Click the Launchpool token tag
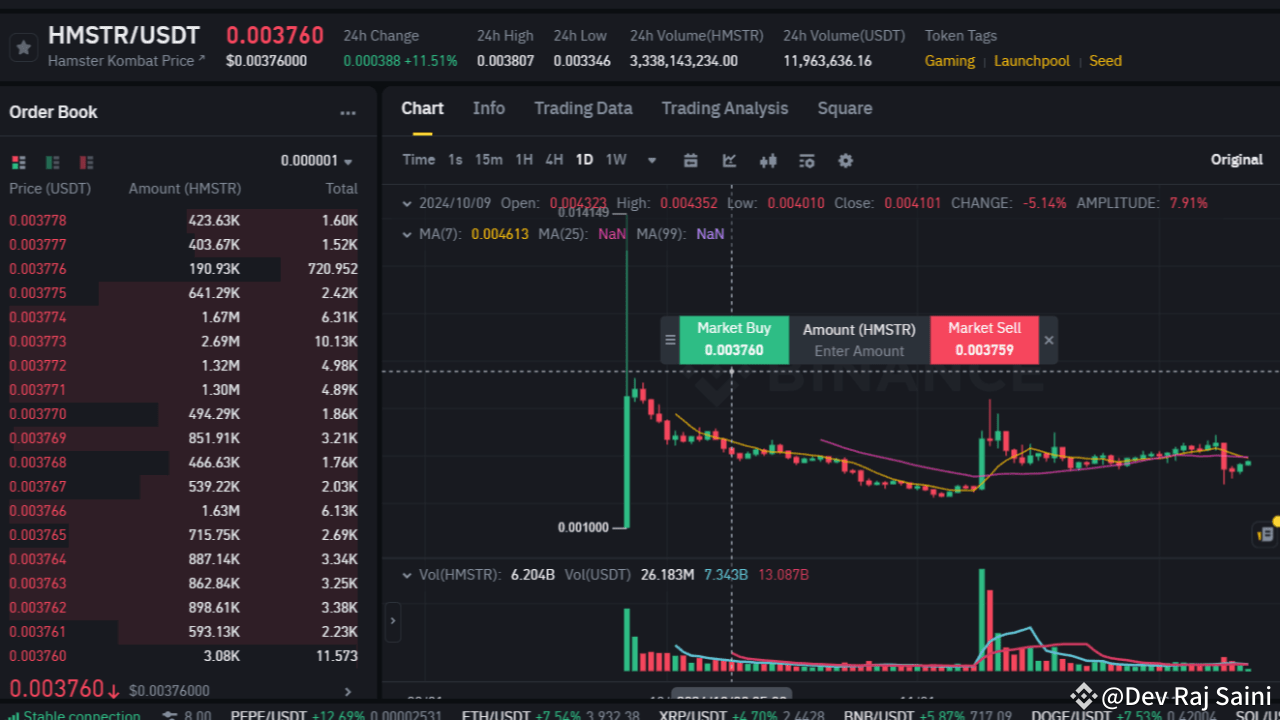Screen dimensions: 1280x720 click(1032, 61)
